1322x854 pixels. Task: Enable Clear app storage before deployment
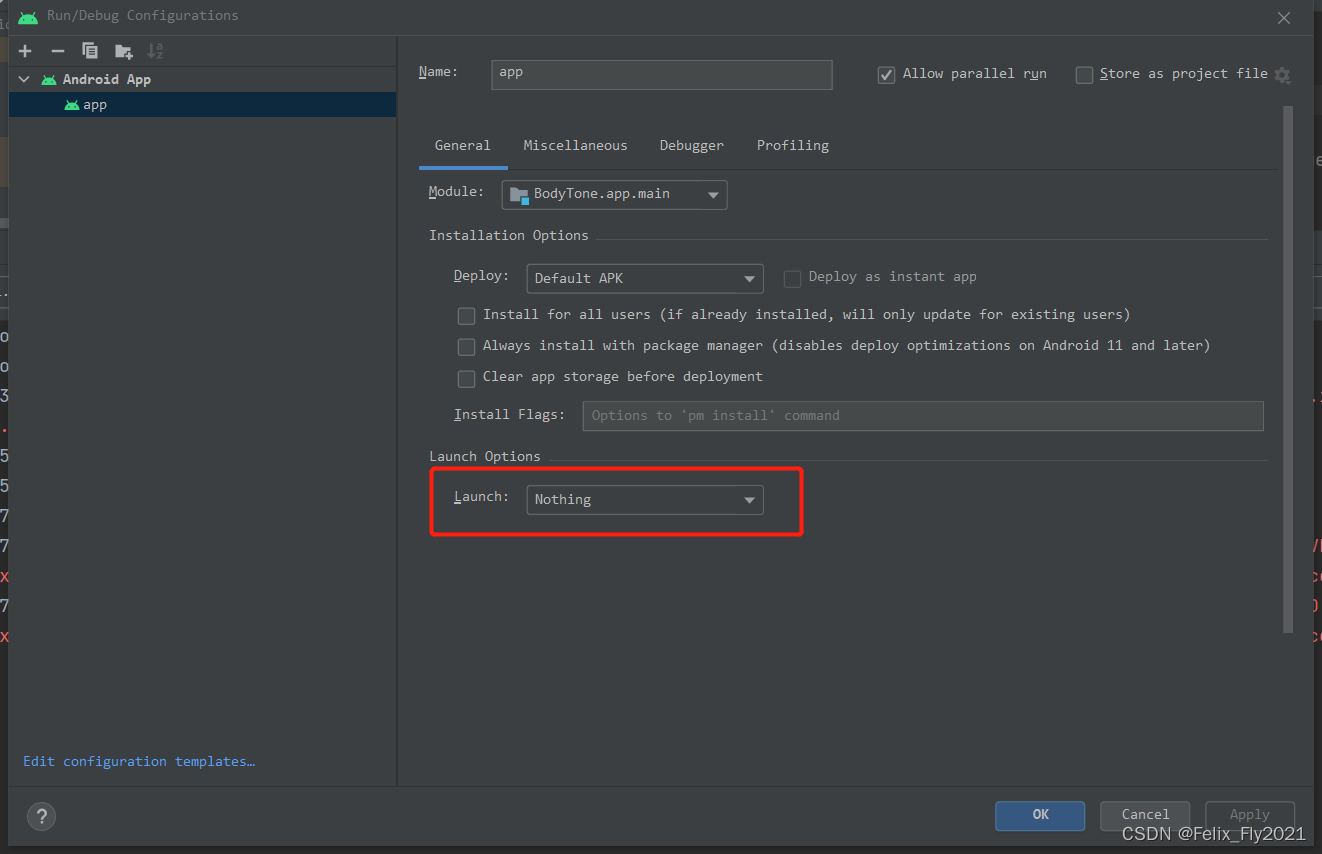click(466, 378)
